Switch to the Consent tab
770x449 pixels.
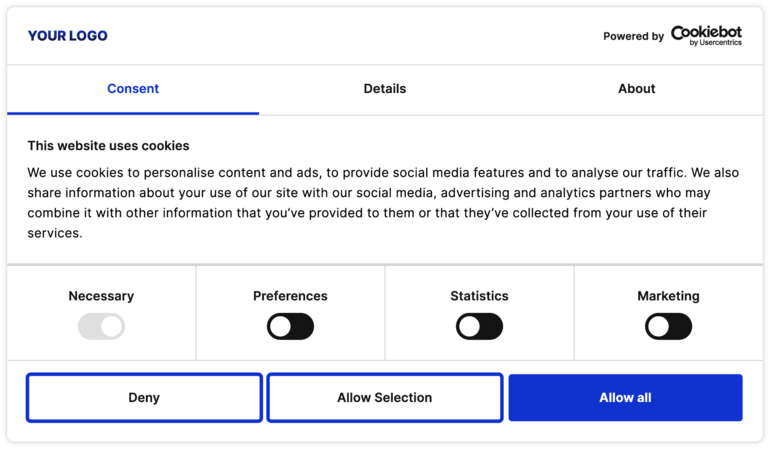tap(133, 89)
